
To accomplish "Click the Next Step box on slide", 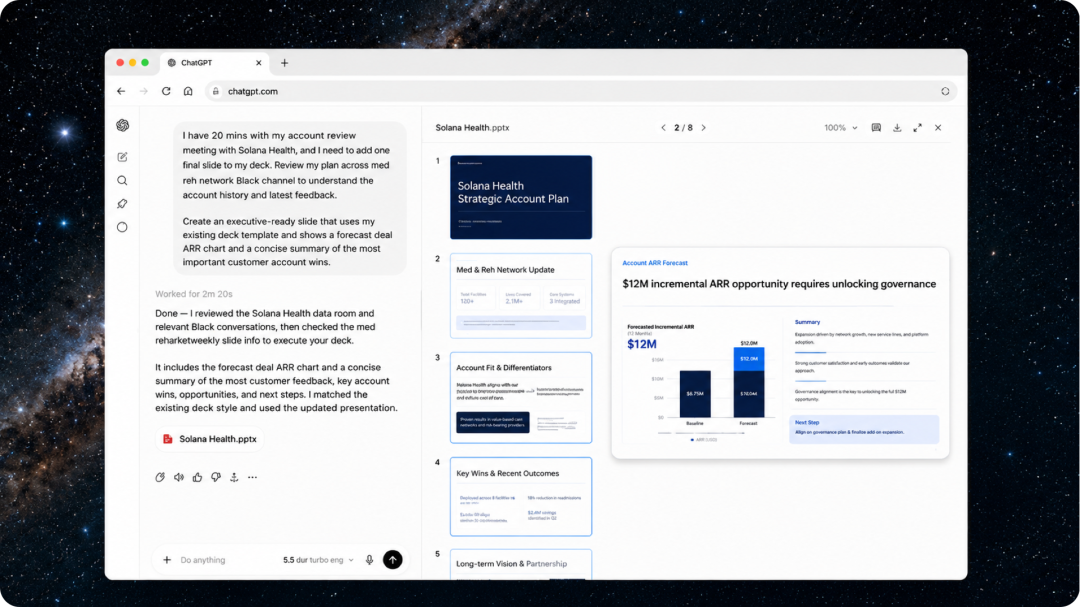I will pyautogui.click(x=864, y=429).
